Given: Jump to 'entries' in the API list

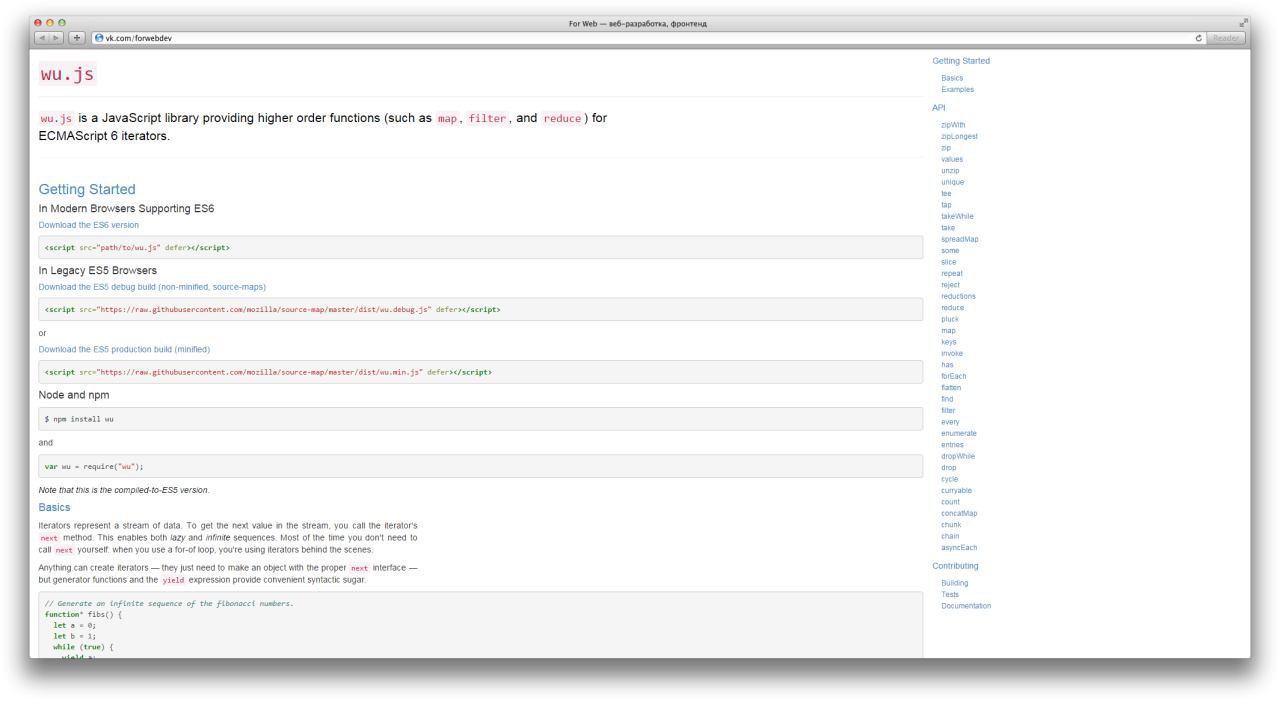Looking at the screenshot, I should pos(952,445).
